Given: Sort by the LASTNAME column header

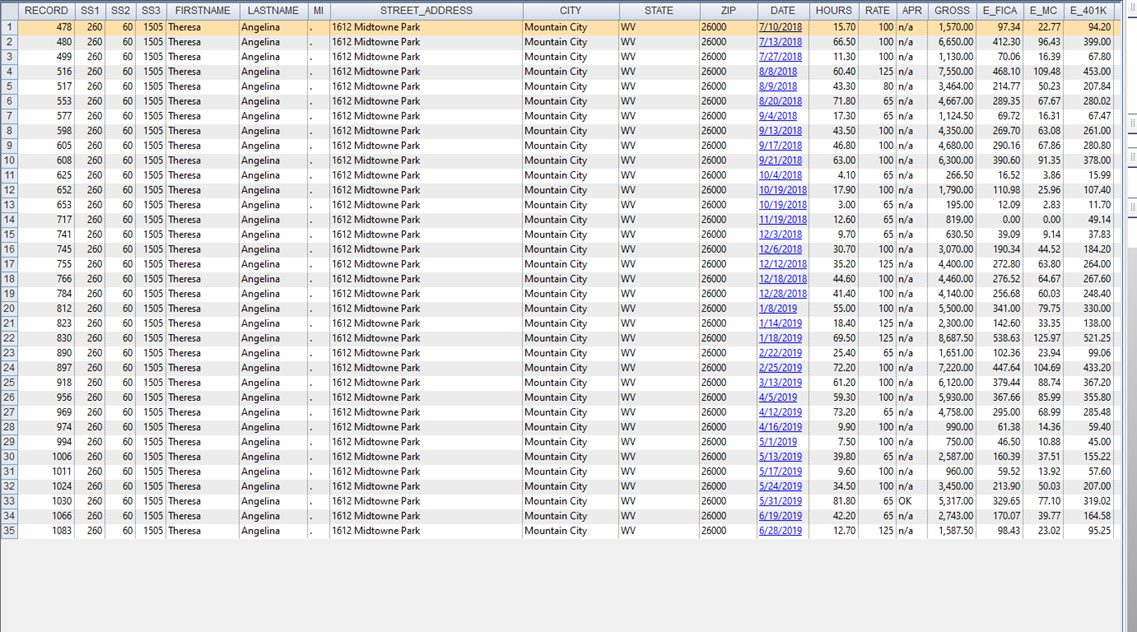Looking at the screenshot, I should click(x=273, y=10).
